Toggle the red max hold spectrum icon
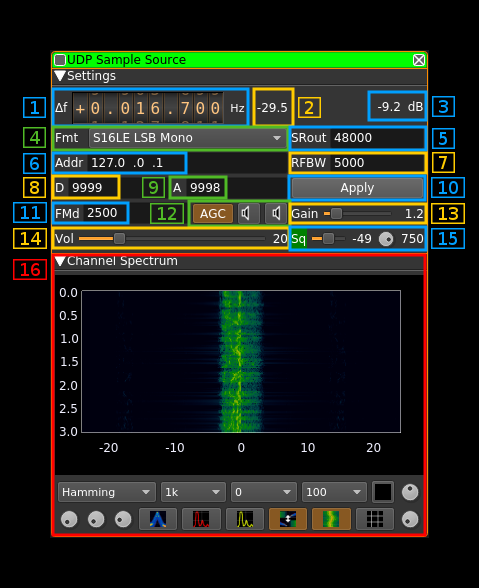The image size is (479, 588). pos(201,519)
